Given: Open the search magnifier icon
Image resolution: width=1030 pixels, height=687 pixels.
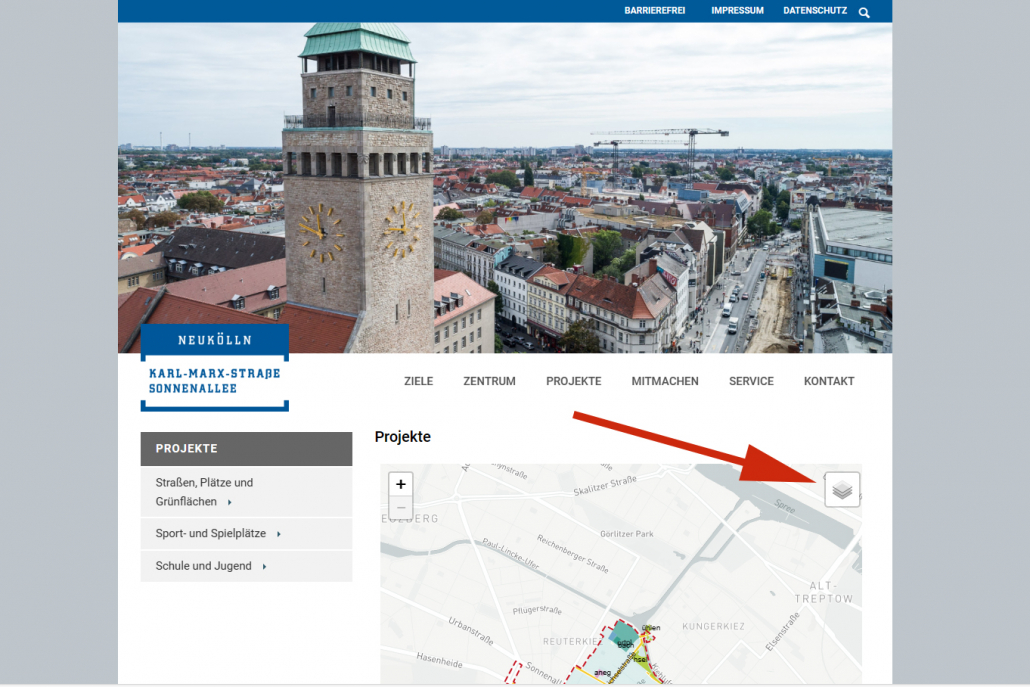Looking at the screenshot, I should click(x=864, y=12).
